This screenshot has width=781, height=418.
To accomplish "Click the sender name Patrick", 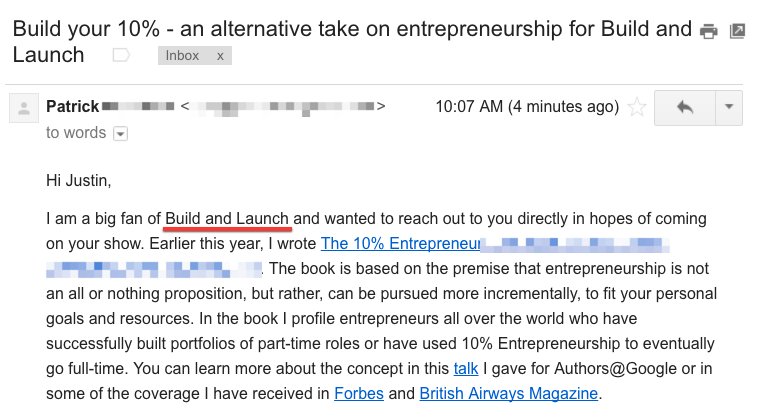I will pos(71,106).
